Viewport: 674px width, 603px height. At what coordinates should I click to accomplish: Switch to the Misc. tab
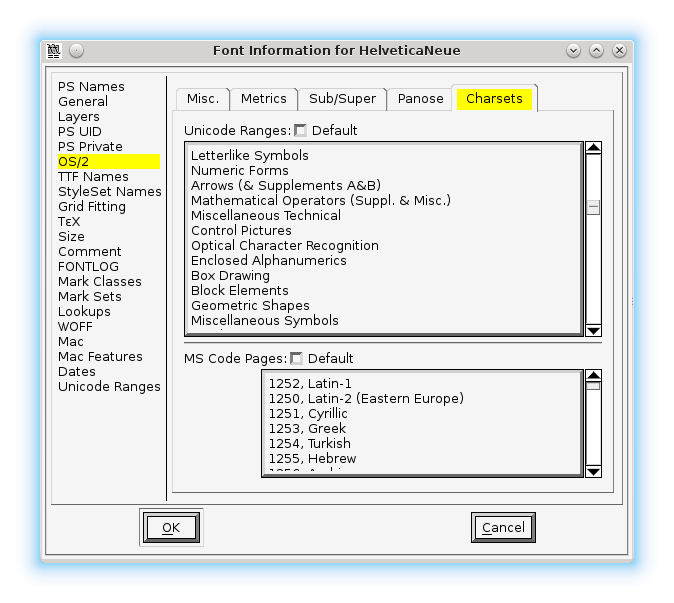pos(203,99)
